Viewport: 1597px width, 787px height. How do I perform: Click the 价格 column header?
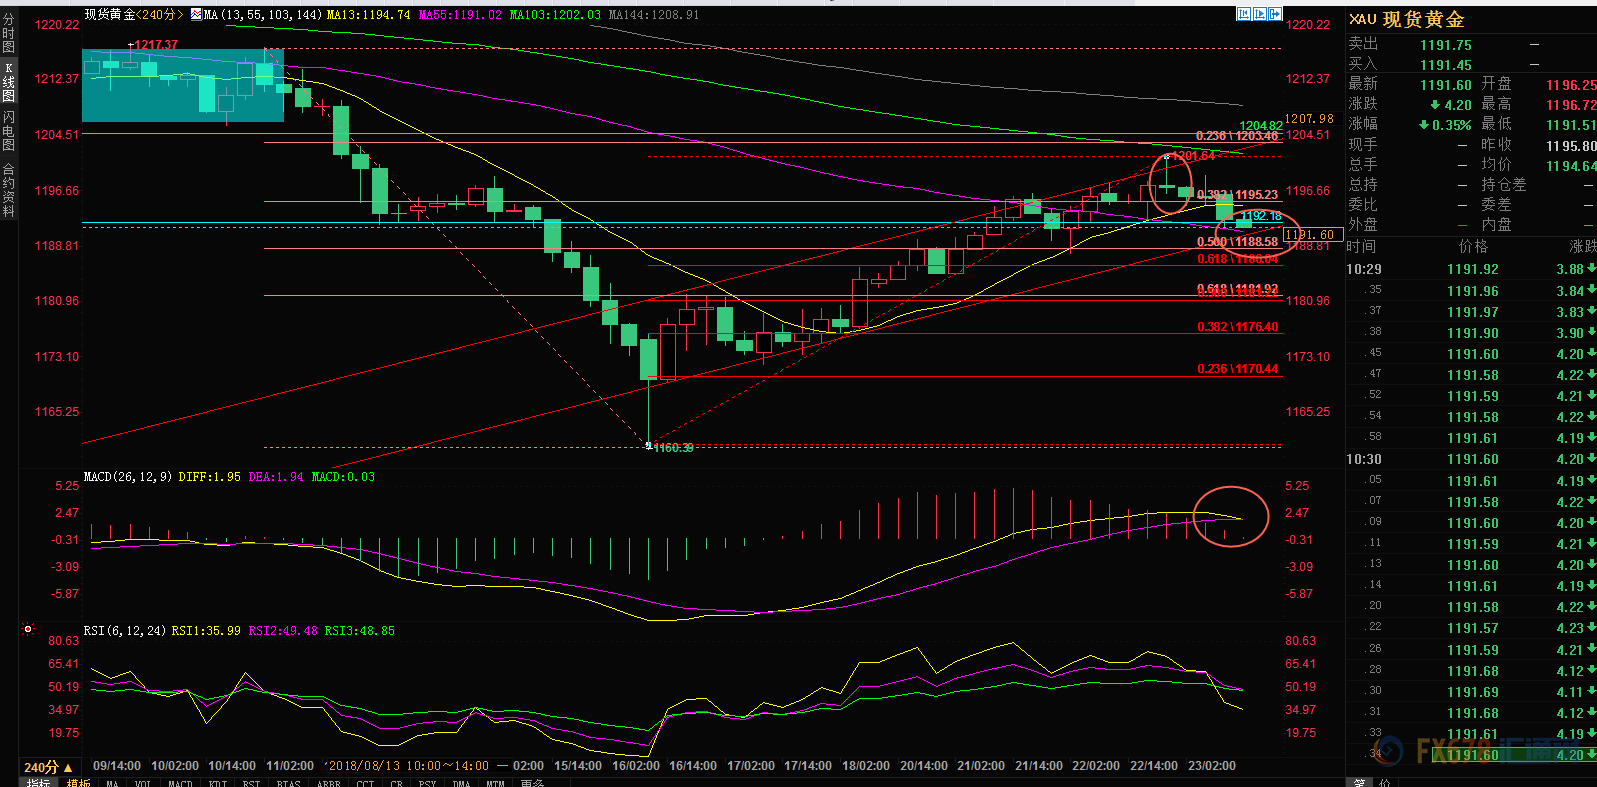[1473, 246]
